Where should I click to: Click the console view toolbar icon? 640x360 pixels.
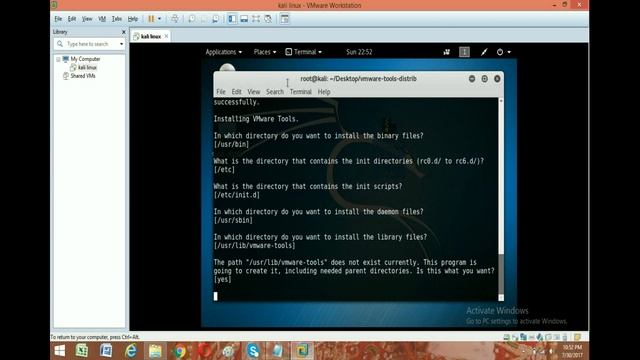click(285, 19)
